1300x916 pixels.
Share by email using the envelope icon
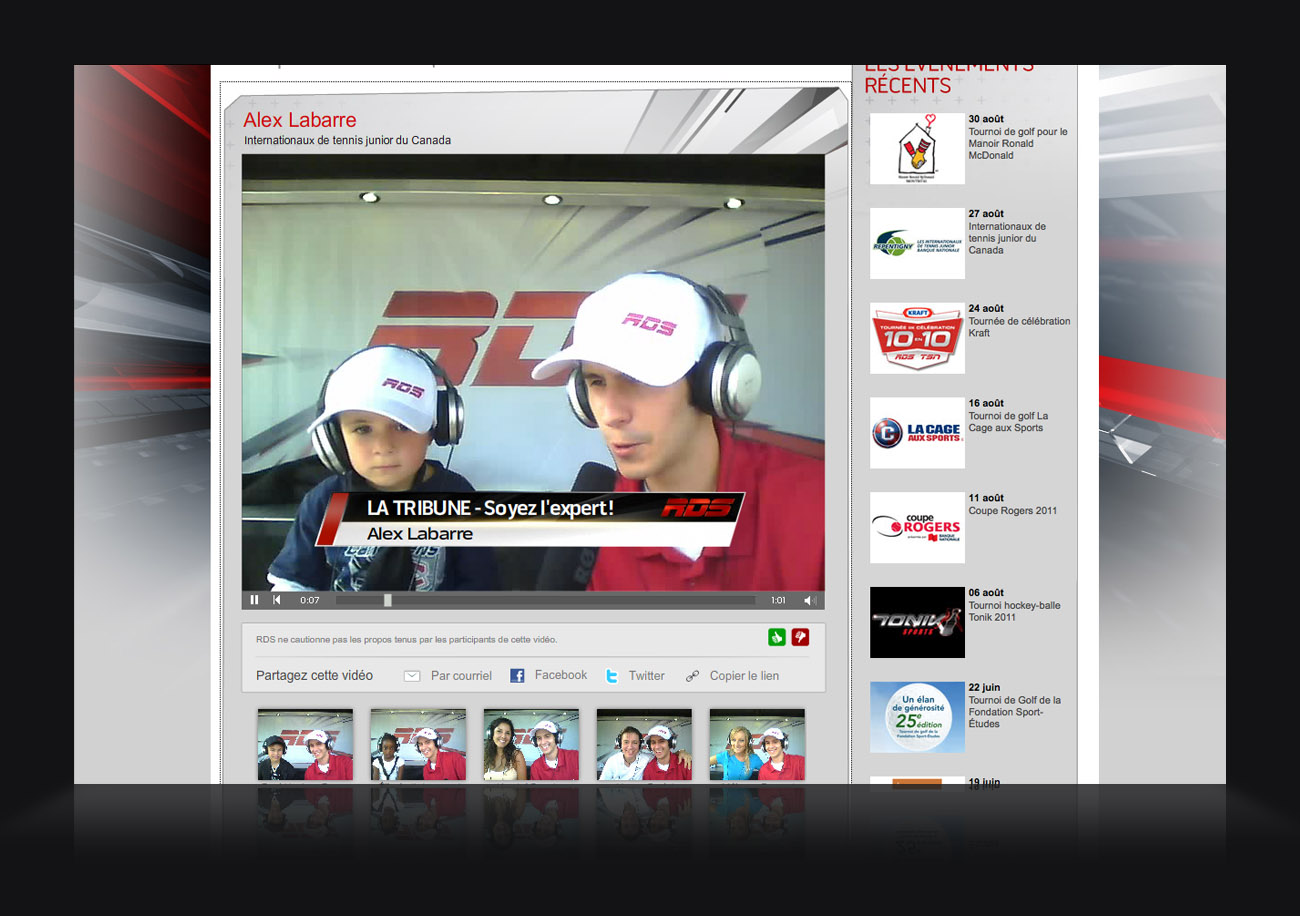412,676
